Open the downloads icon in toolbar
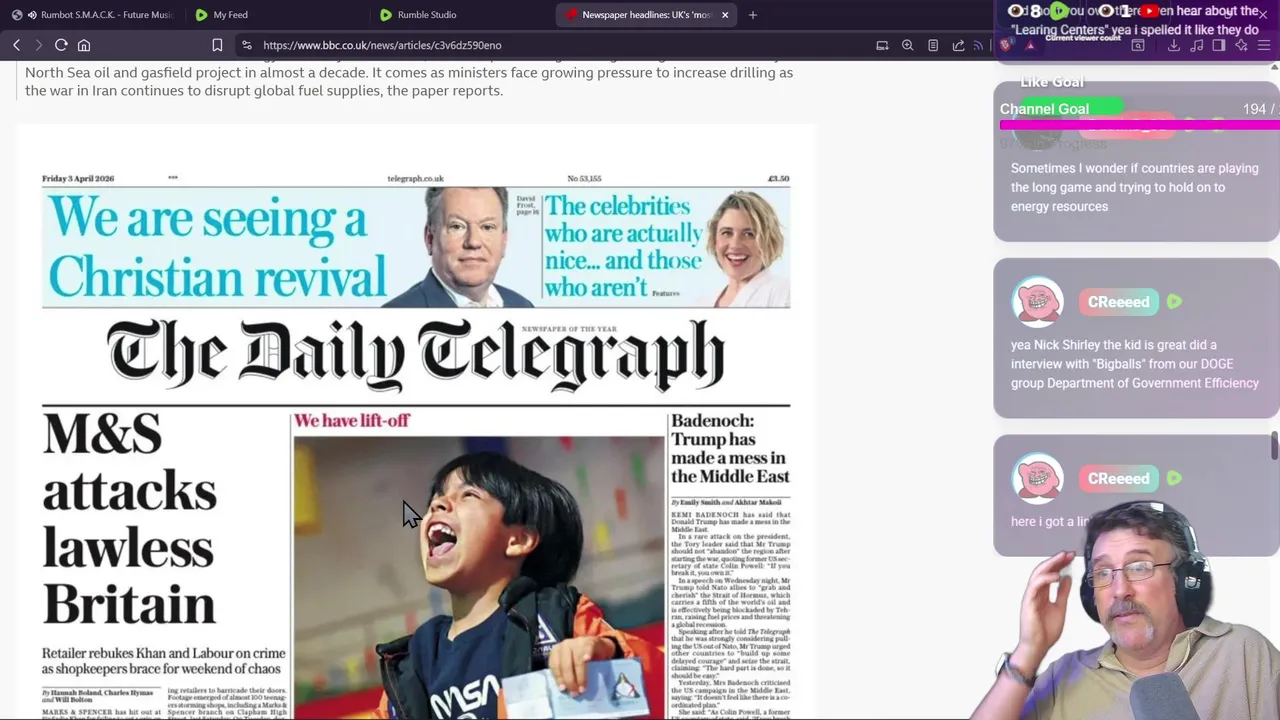This screenshot has width=1280, height=720. [x=1174, y=45]
